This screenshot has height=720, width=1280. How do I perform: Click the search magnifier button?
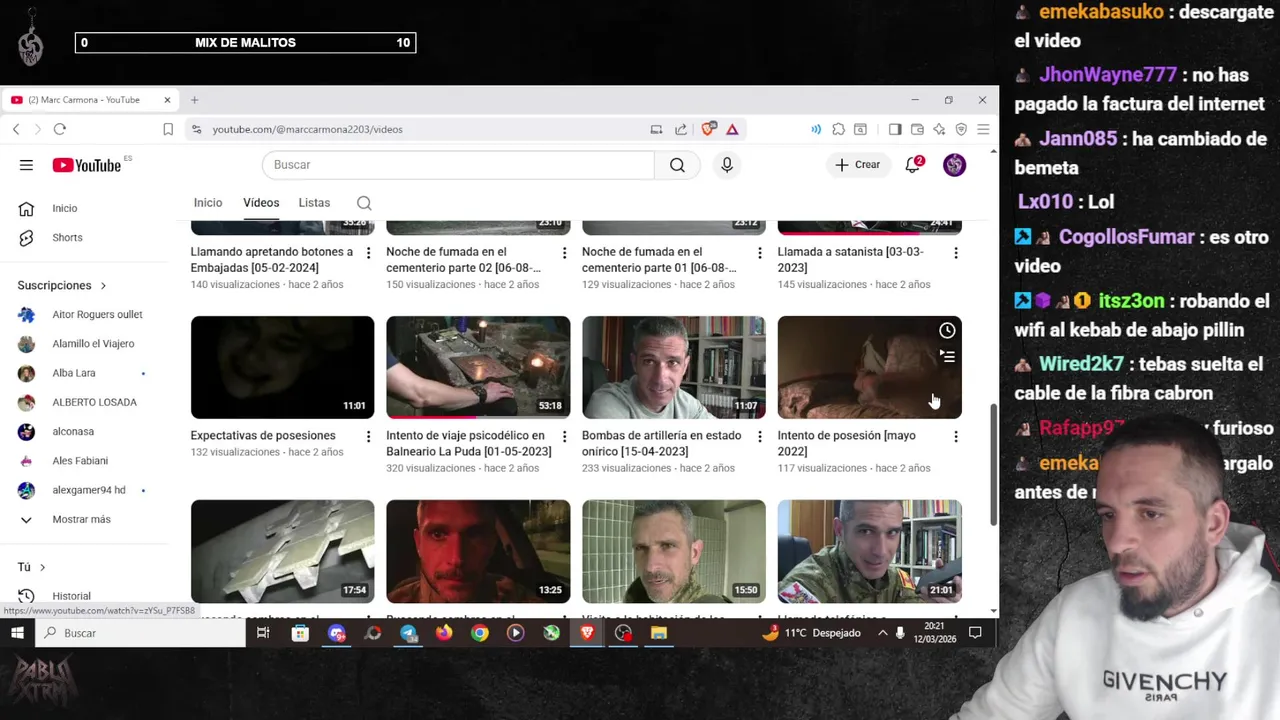click(x=677, y=165)
